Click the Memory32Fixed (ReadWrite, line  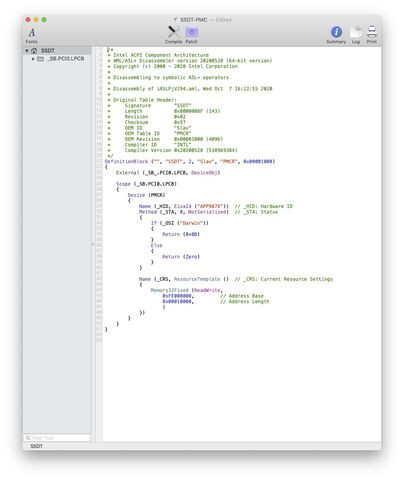186,290
